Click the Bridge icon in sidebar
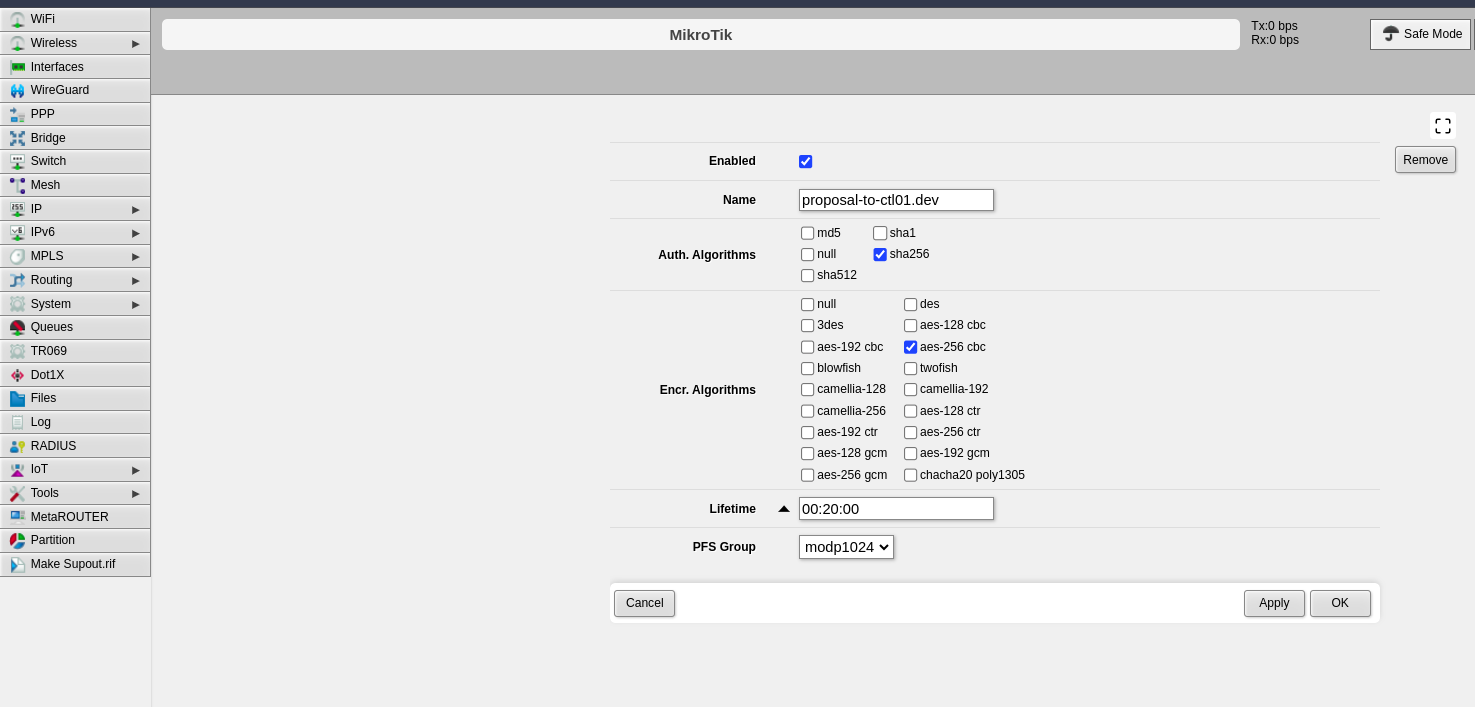Image resolution: width=1475 pixels, height=707 pixels. pyautogui.click(x=17, y=138)
